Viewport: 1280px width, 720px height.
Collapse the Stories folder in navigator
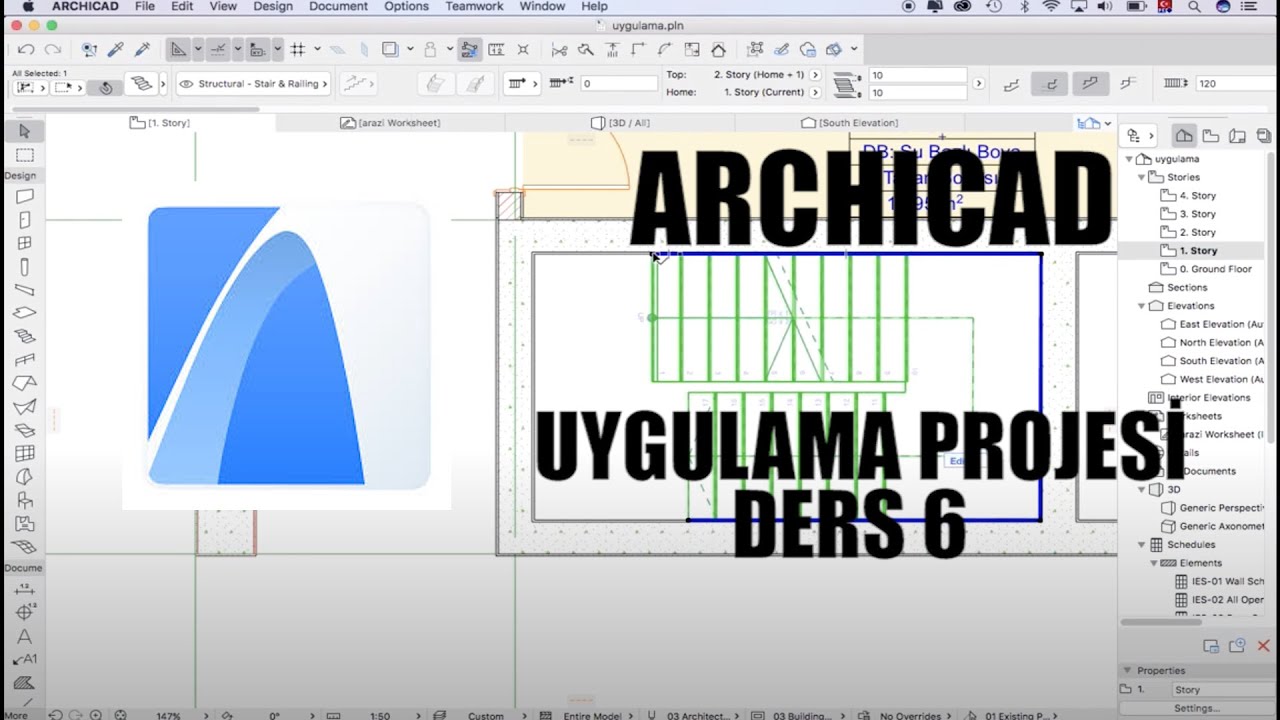[1142, 177]
